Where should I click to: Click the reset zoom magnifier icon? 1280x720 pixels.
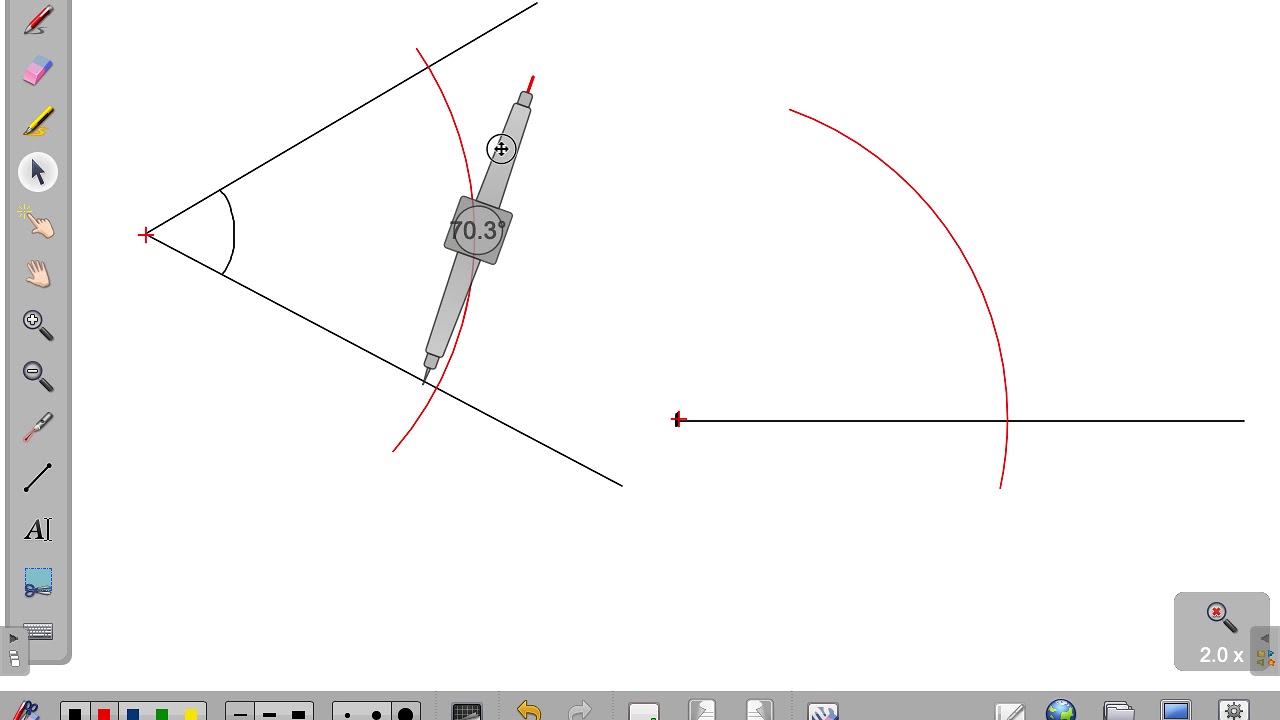(x=1221, y=617)
